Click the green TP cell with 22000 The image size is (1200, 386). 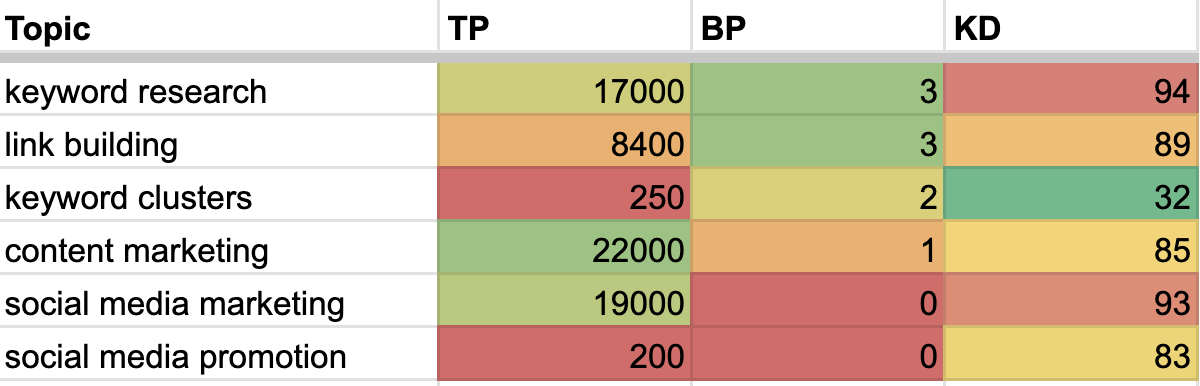click(x=564, y=251)
